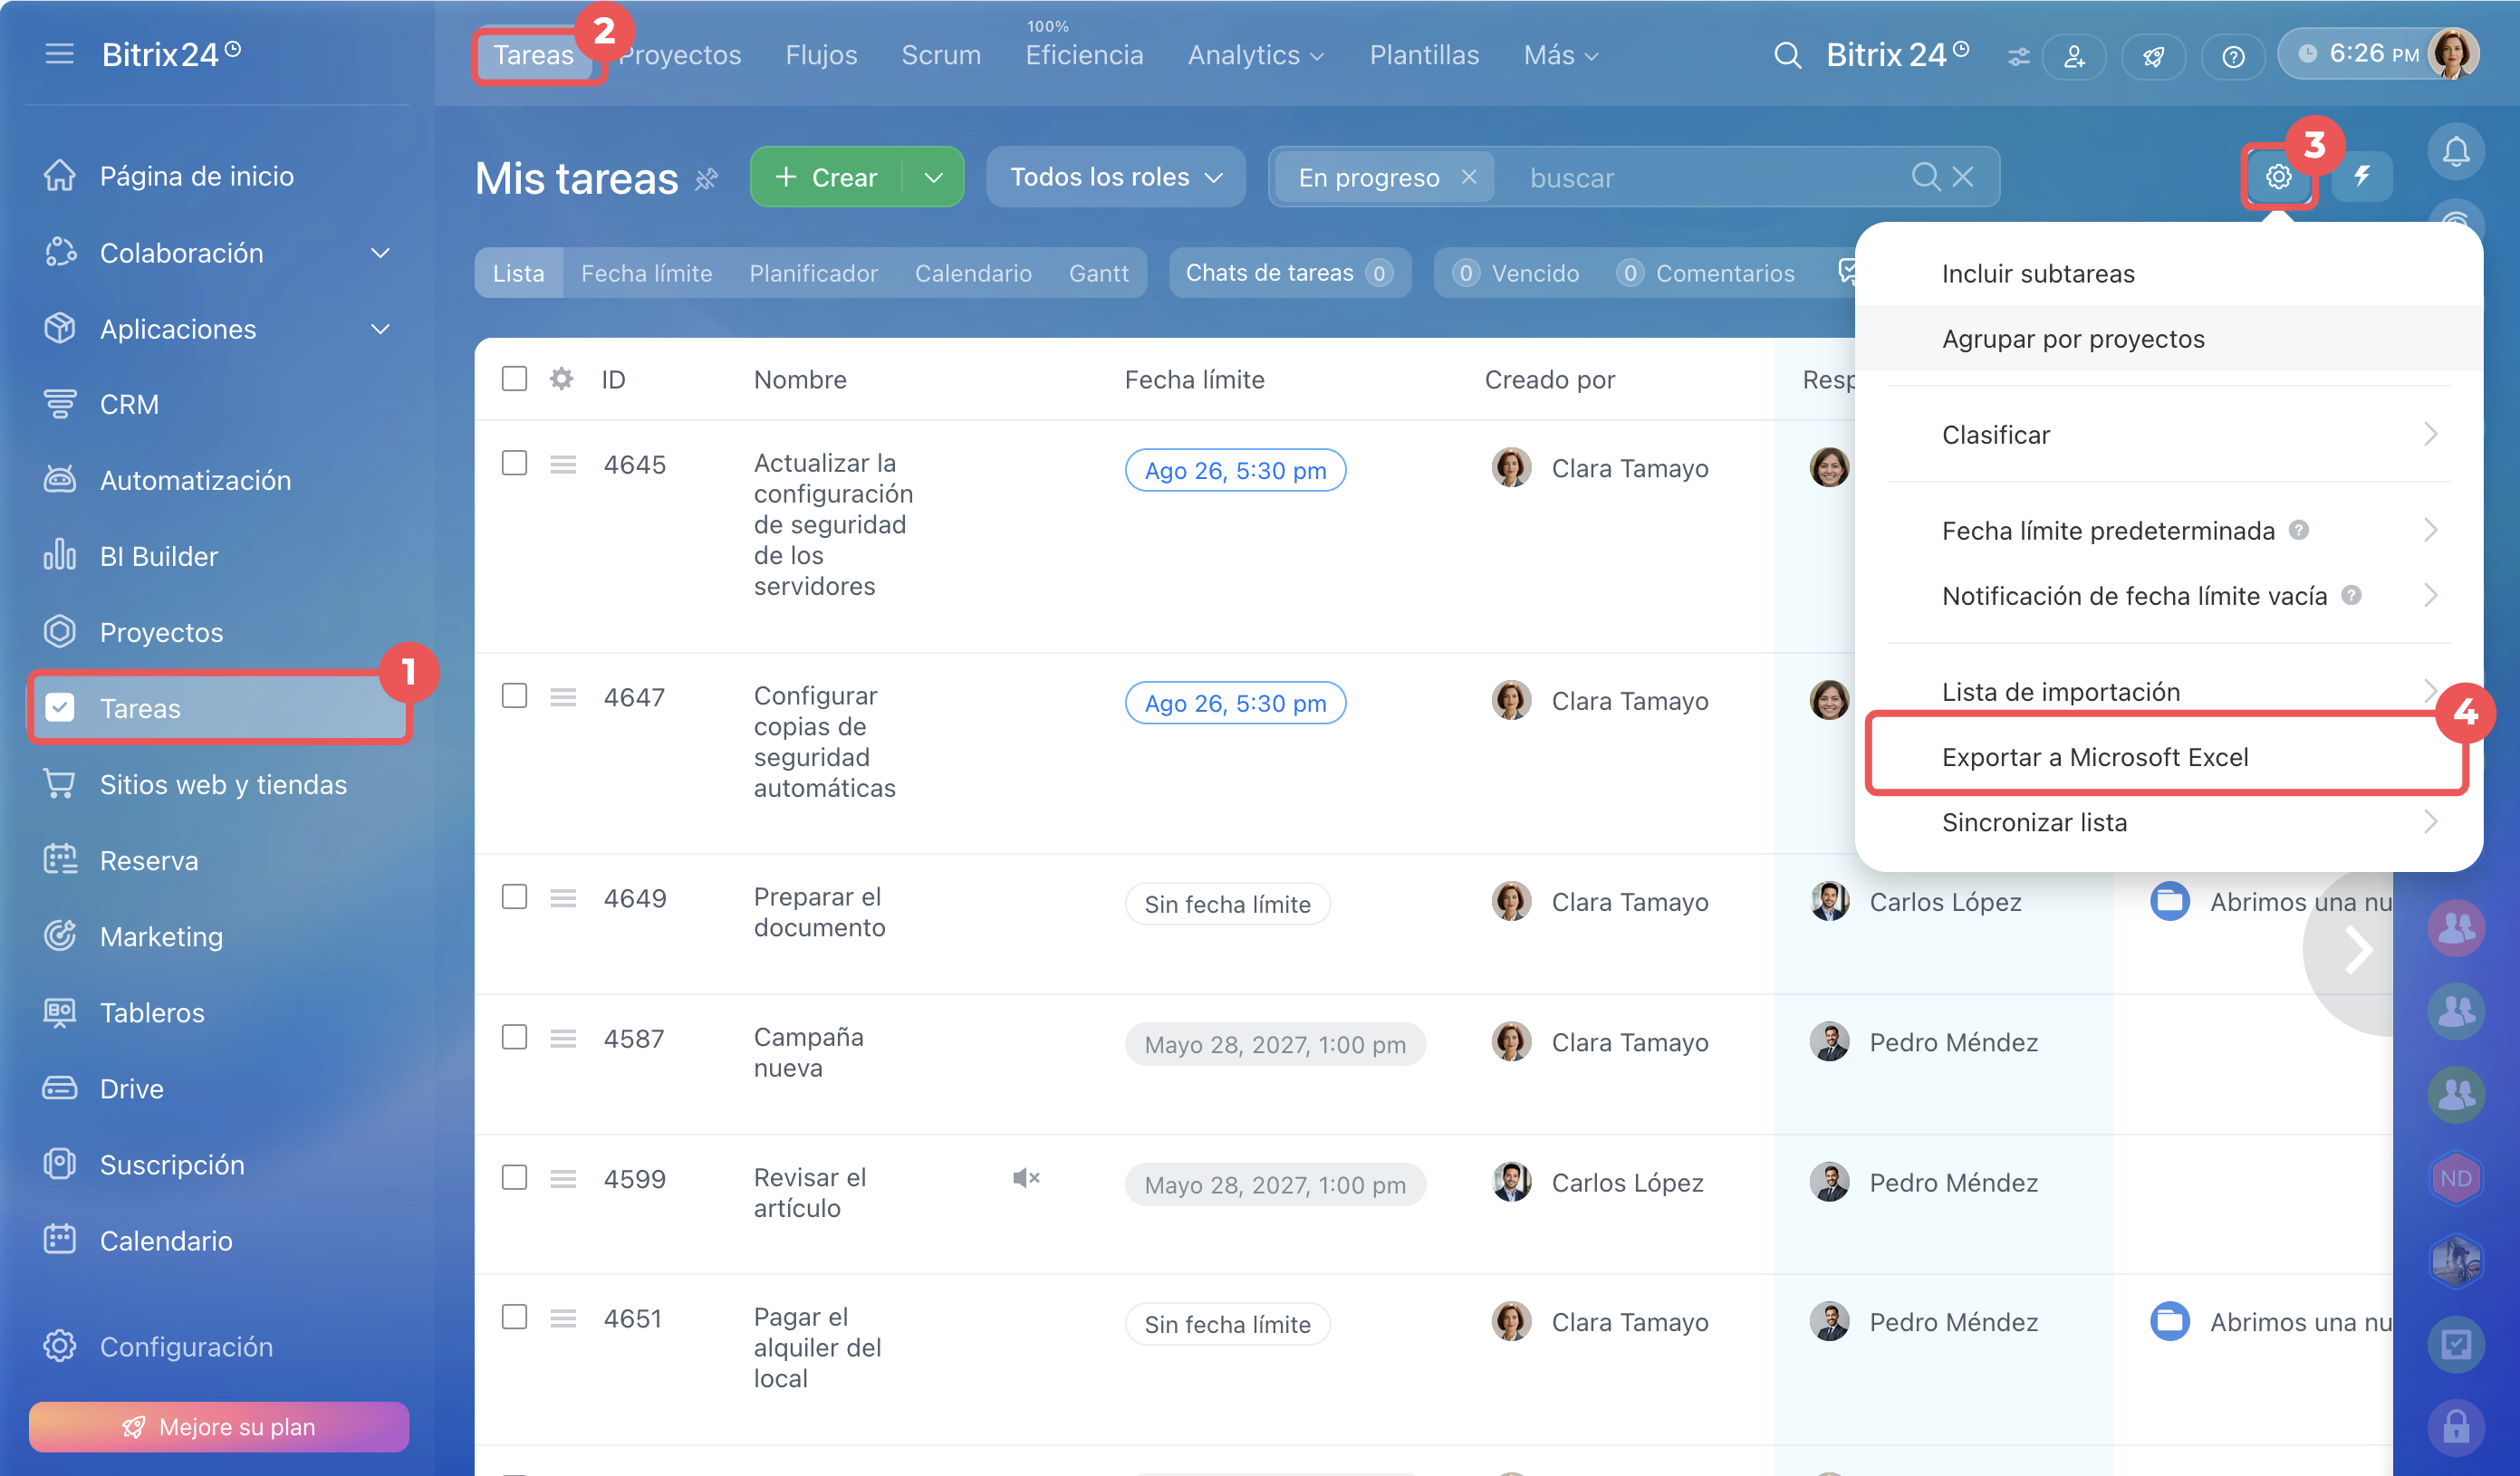The image size is (2520, 1476).
Task: Switch to the Gantt view
Action: pos(1098,273)
